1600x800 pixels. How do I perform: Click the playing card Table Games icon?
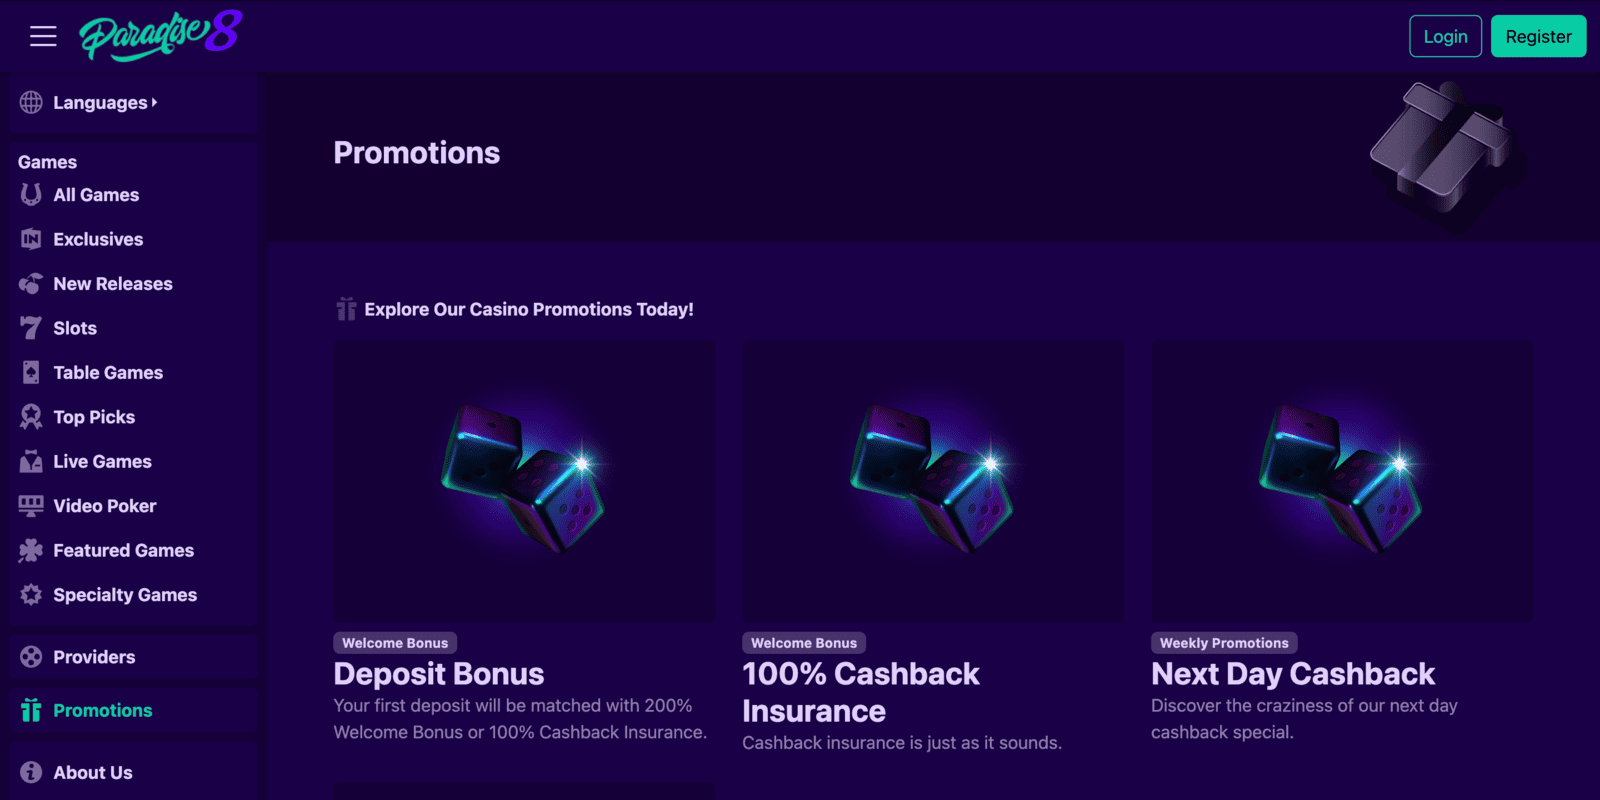pos(31,373)
